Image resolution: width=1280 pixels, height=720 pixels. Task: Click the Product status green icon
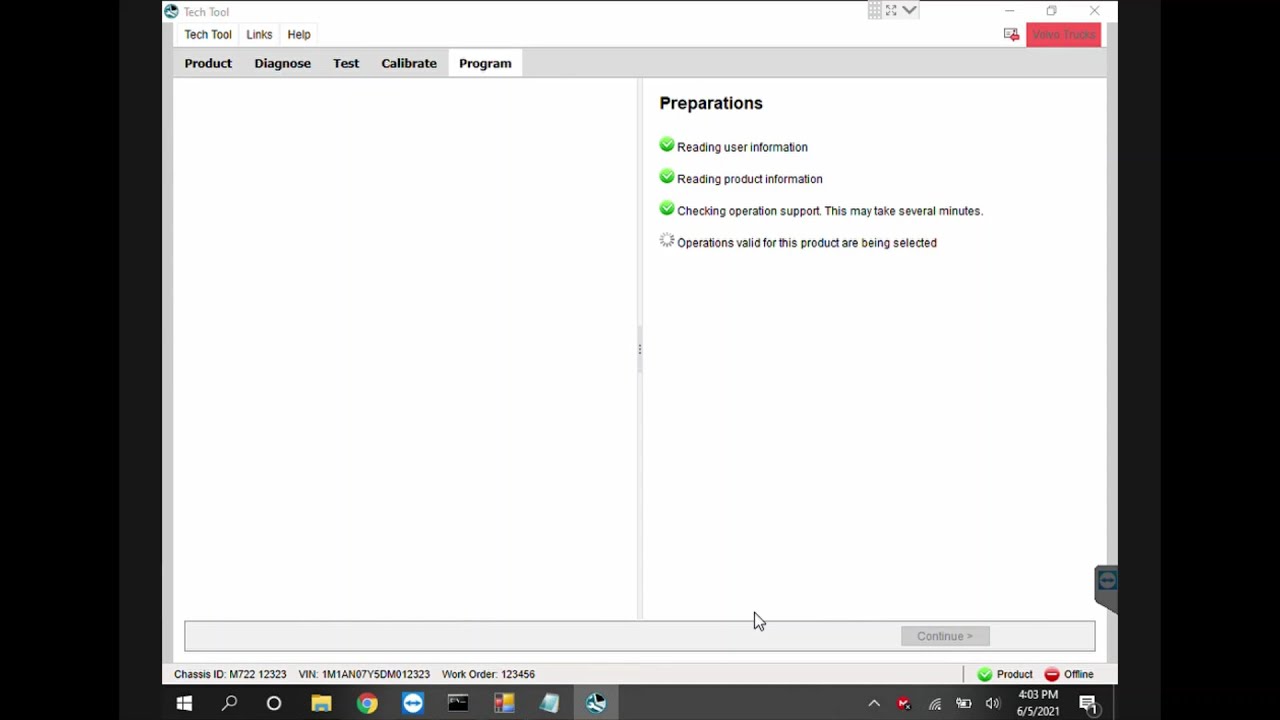tap(985, 674)
